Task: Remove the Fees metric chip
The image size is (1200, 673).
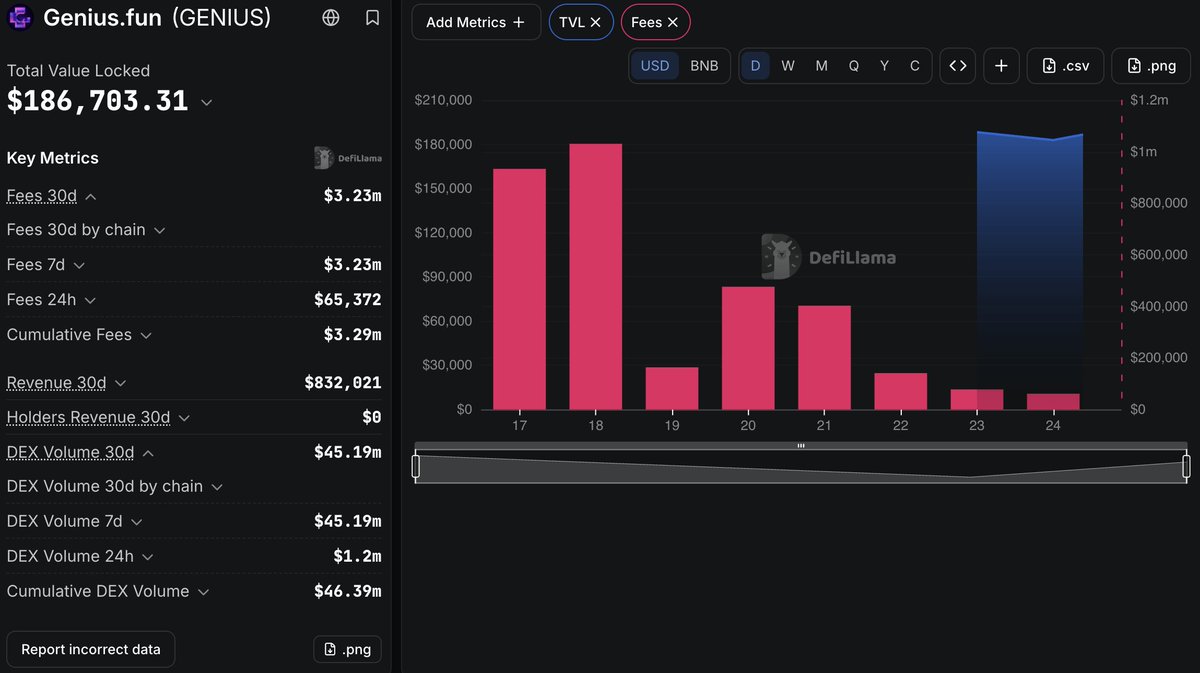Action: 673,22
